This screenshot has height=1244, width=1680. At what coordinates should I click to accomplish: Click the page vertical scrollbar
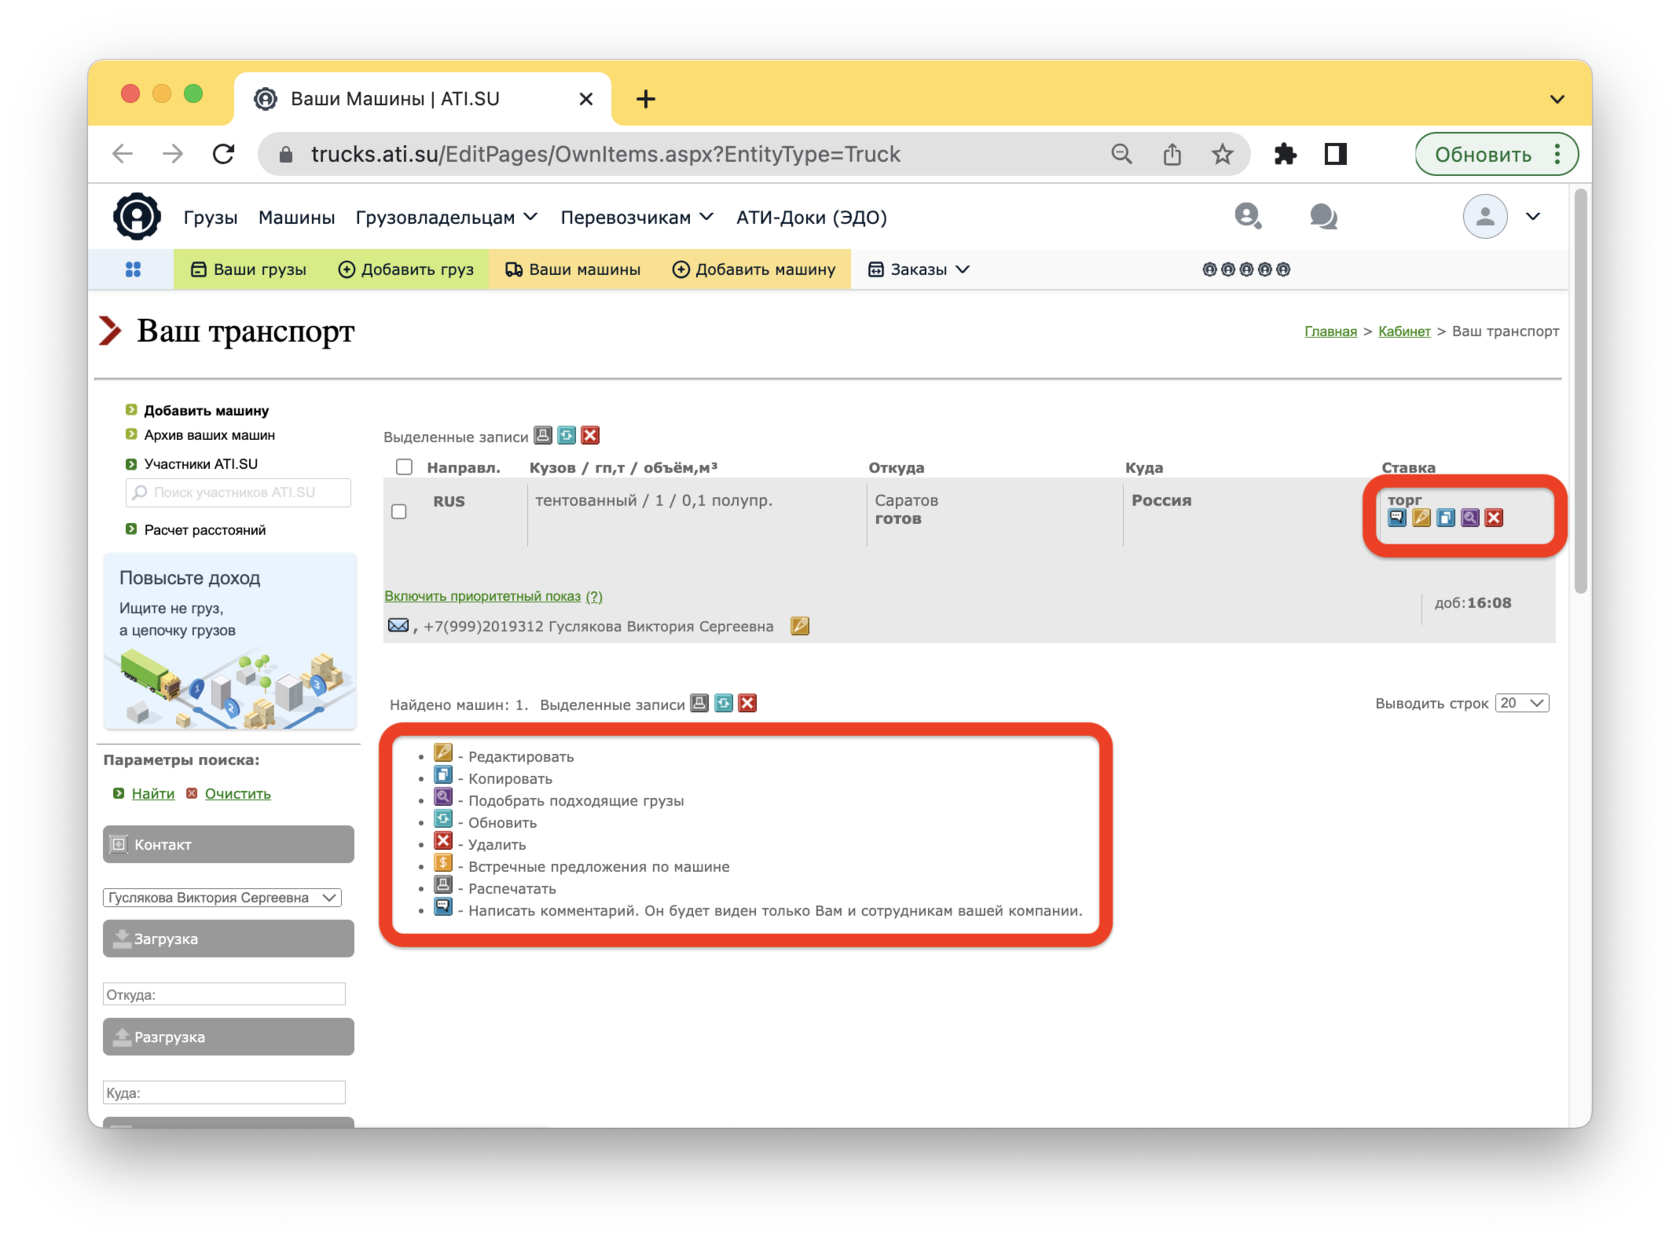coord(1581,390)
